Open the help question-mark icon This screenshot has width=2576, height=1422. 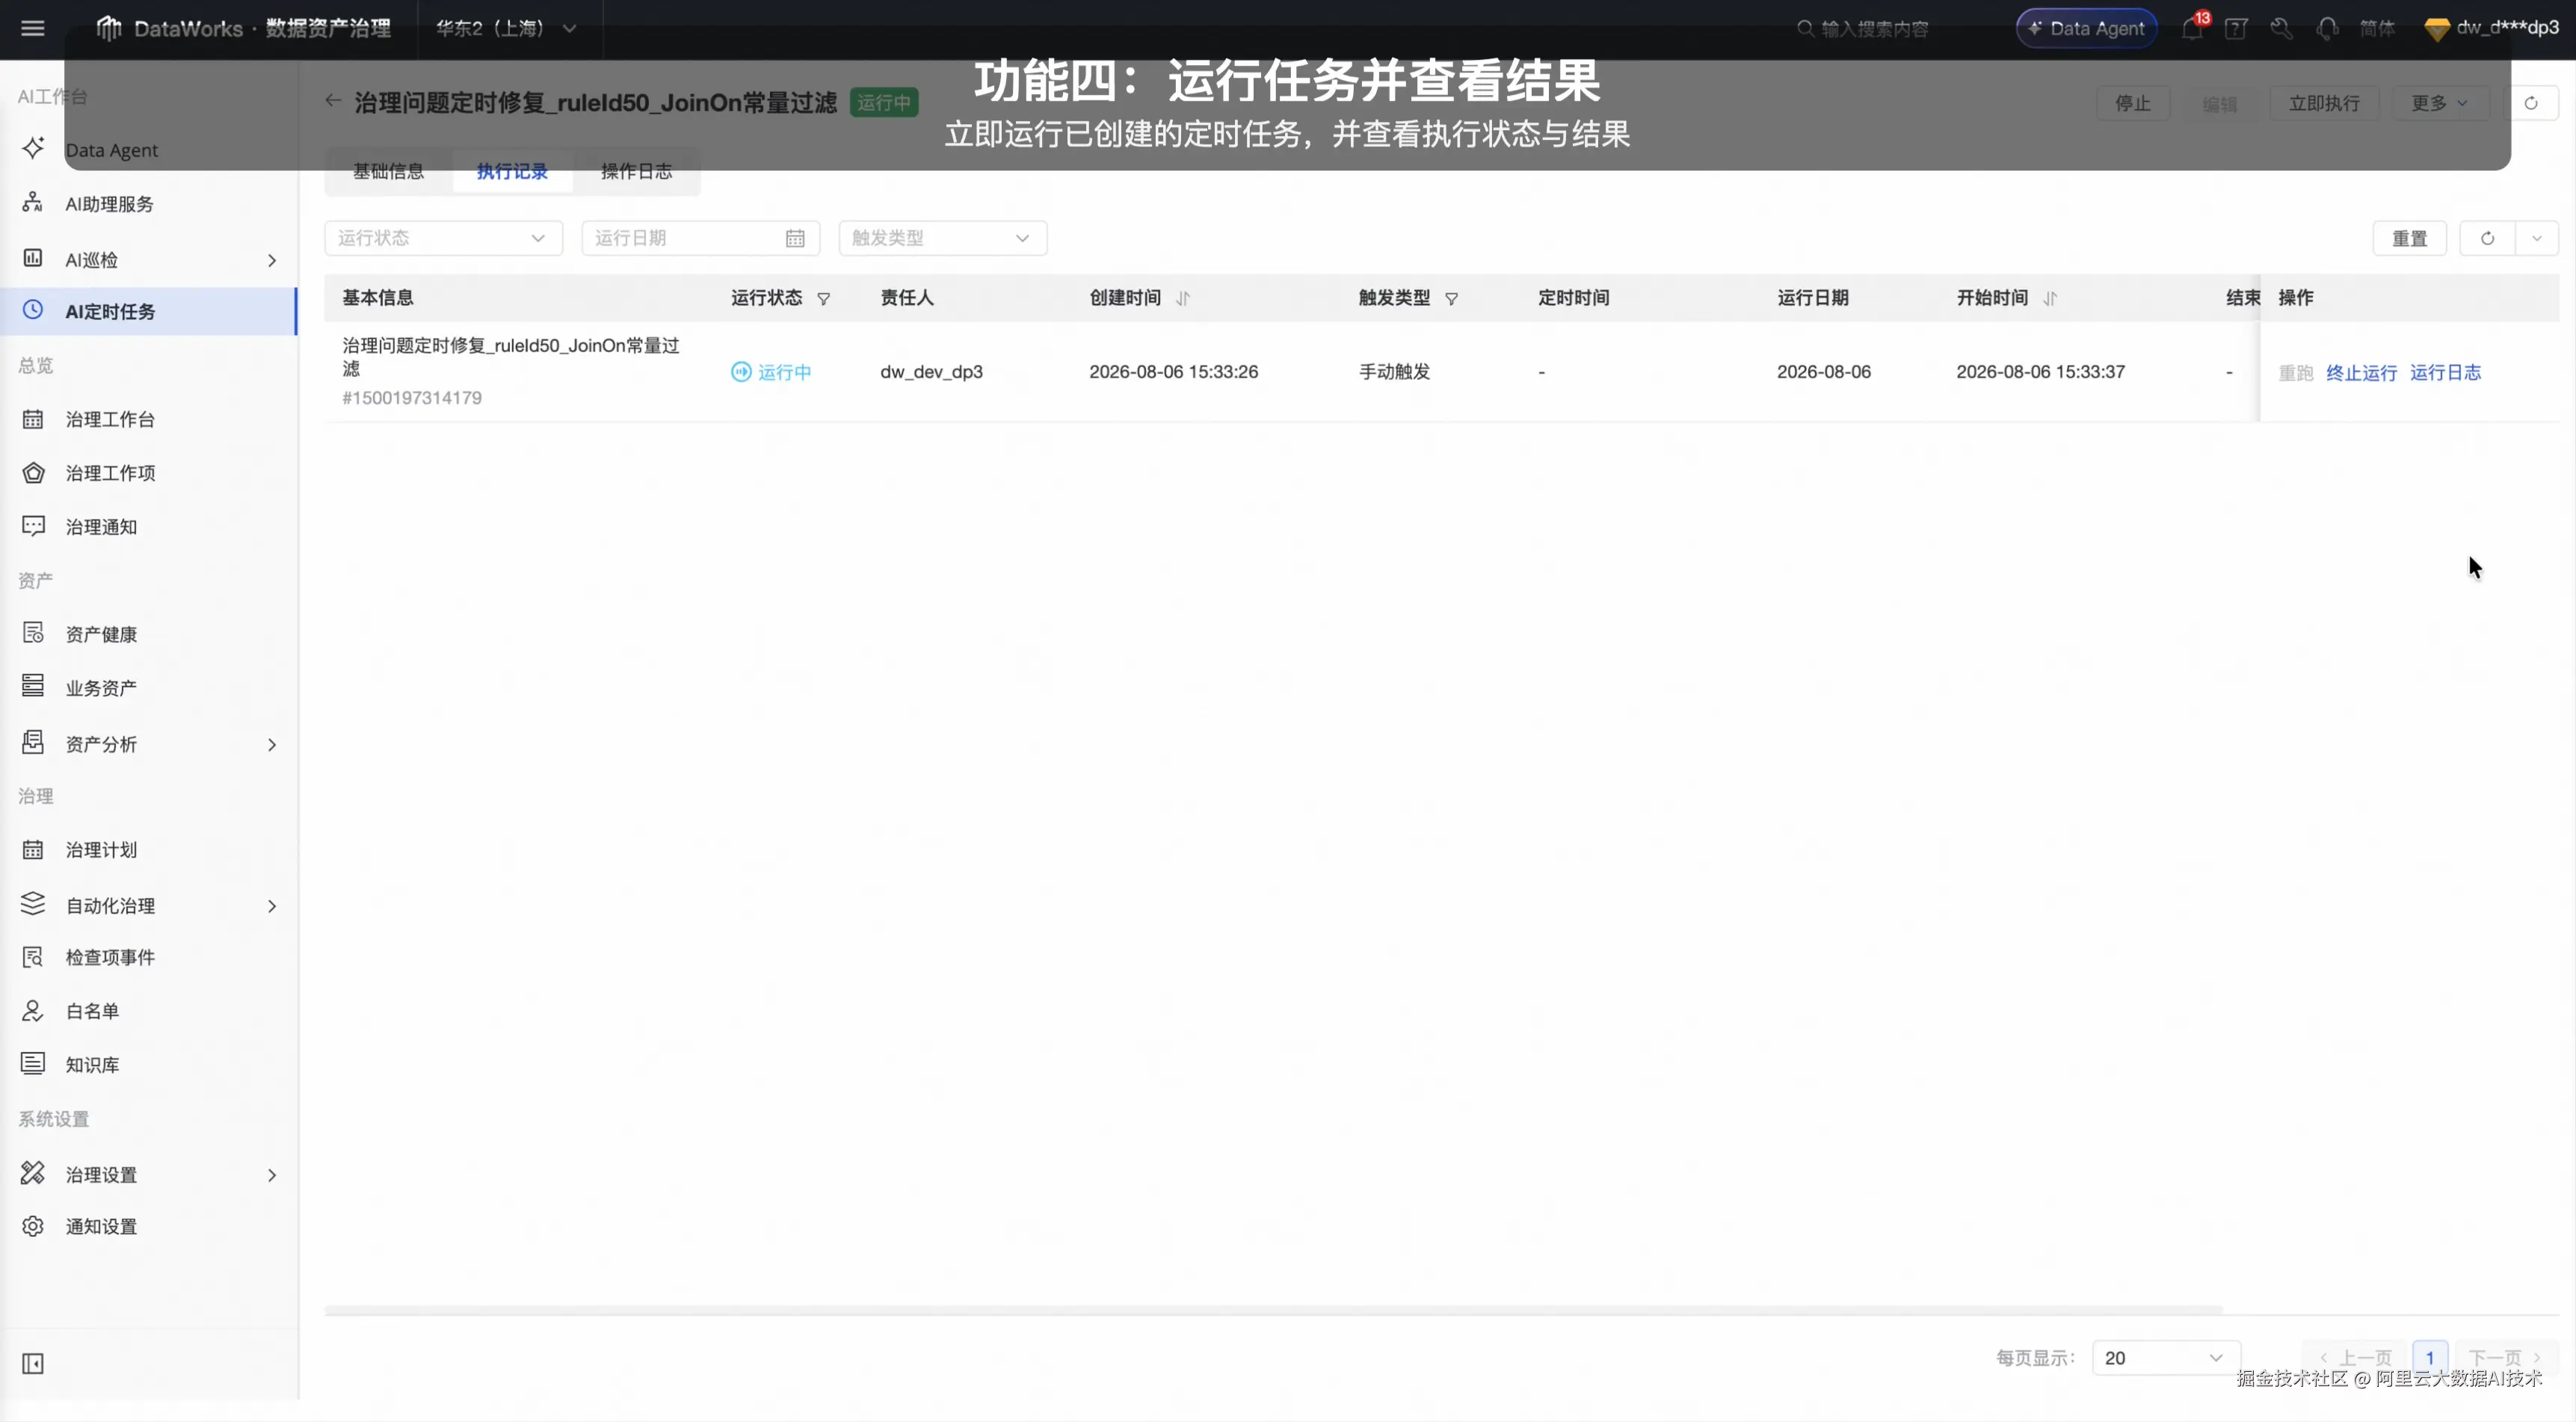(2236, 28)
